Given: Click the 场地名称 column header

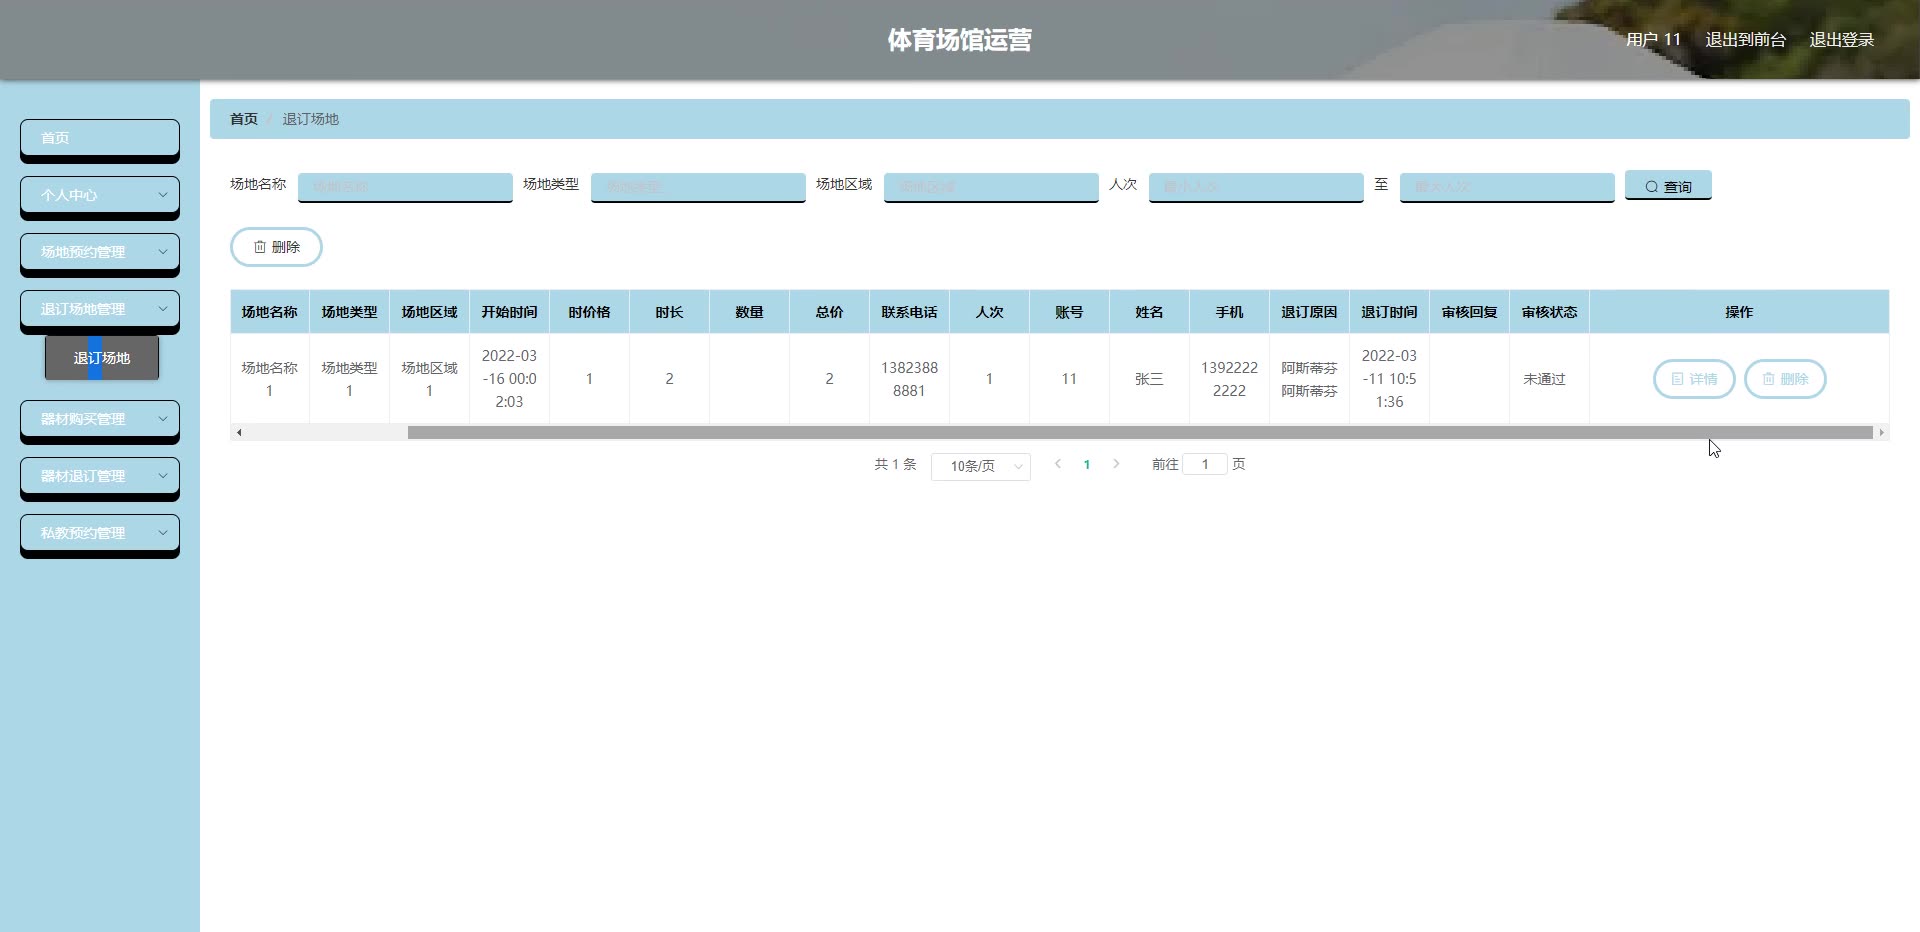Looking at the screenshot, I should click(269, 312).
